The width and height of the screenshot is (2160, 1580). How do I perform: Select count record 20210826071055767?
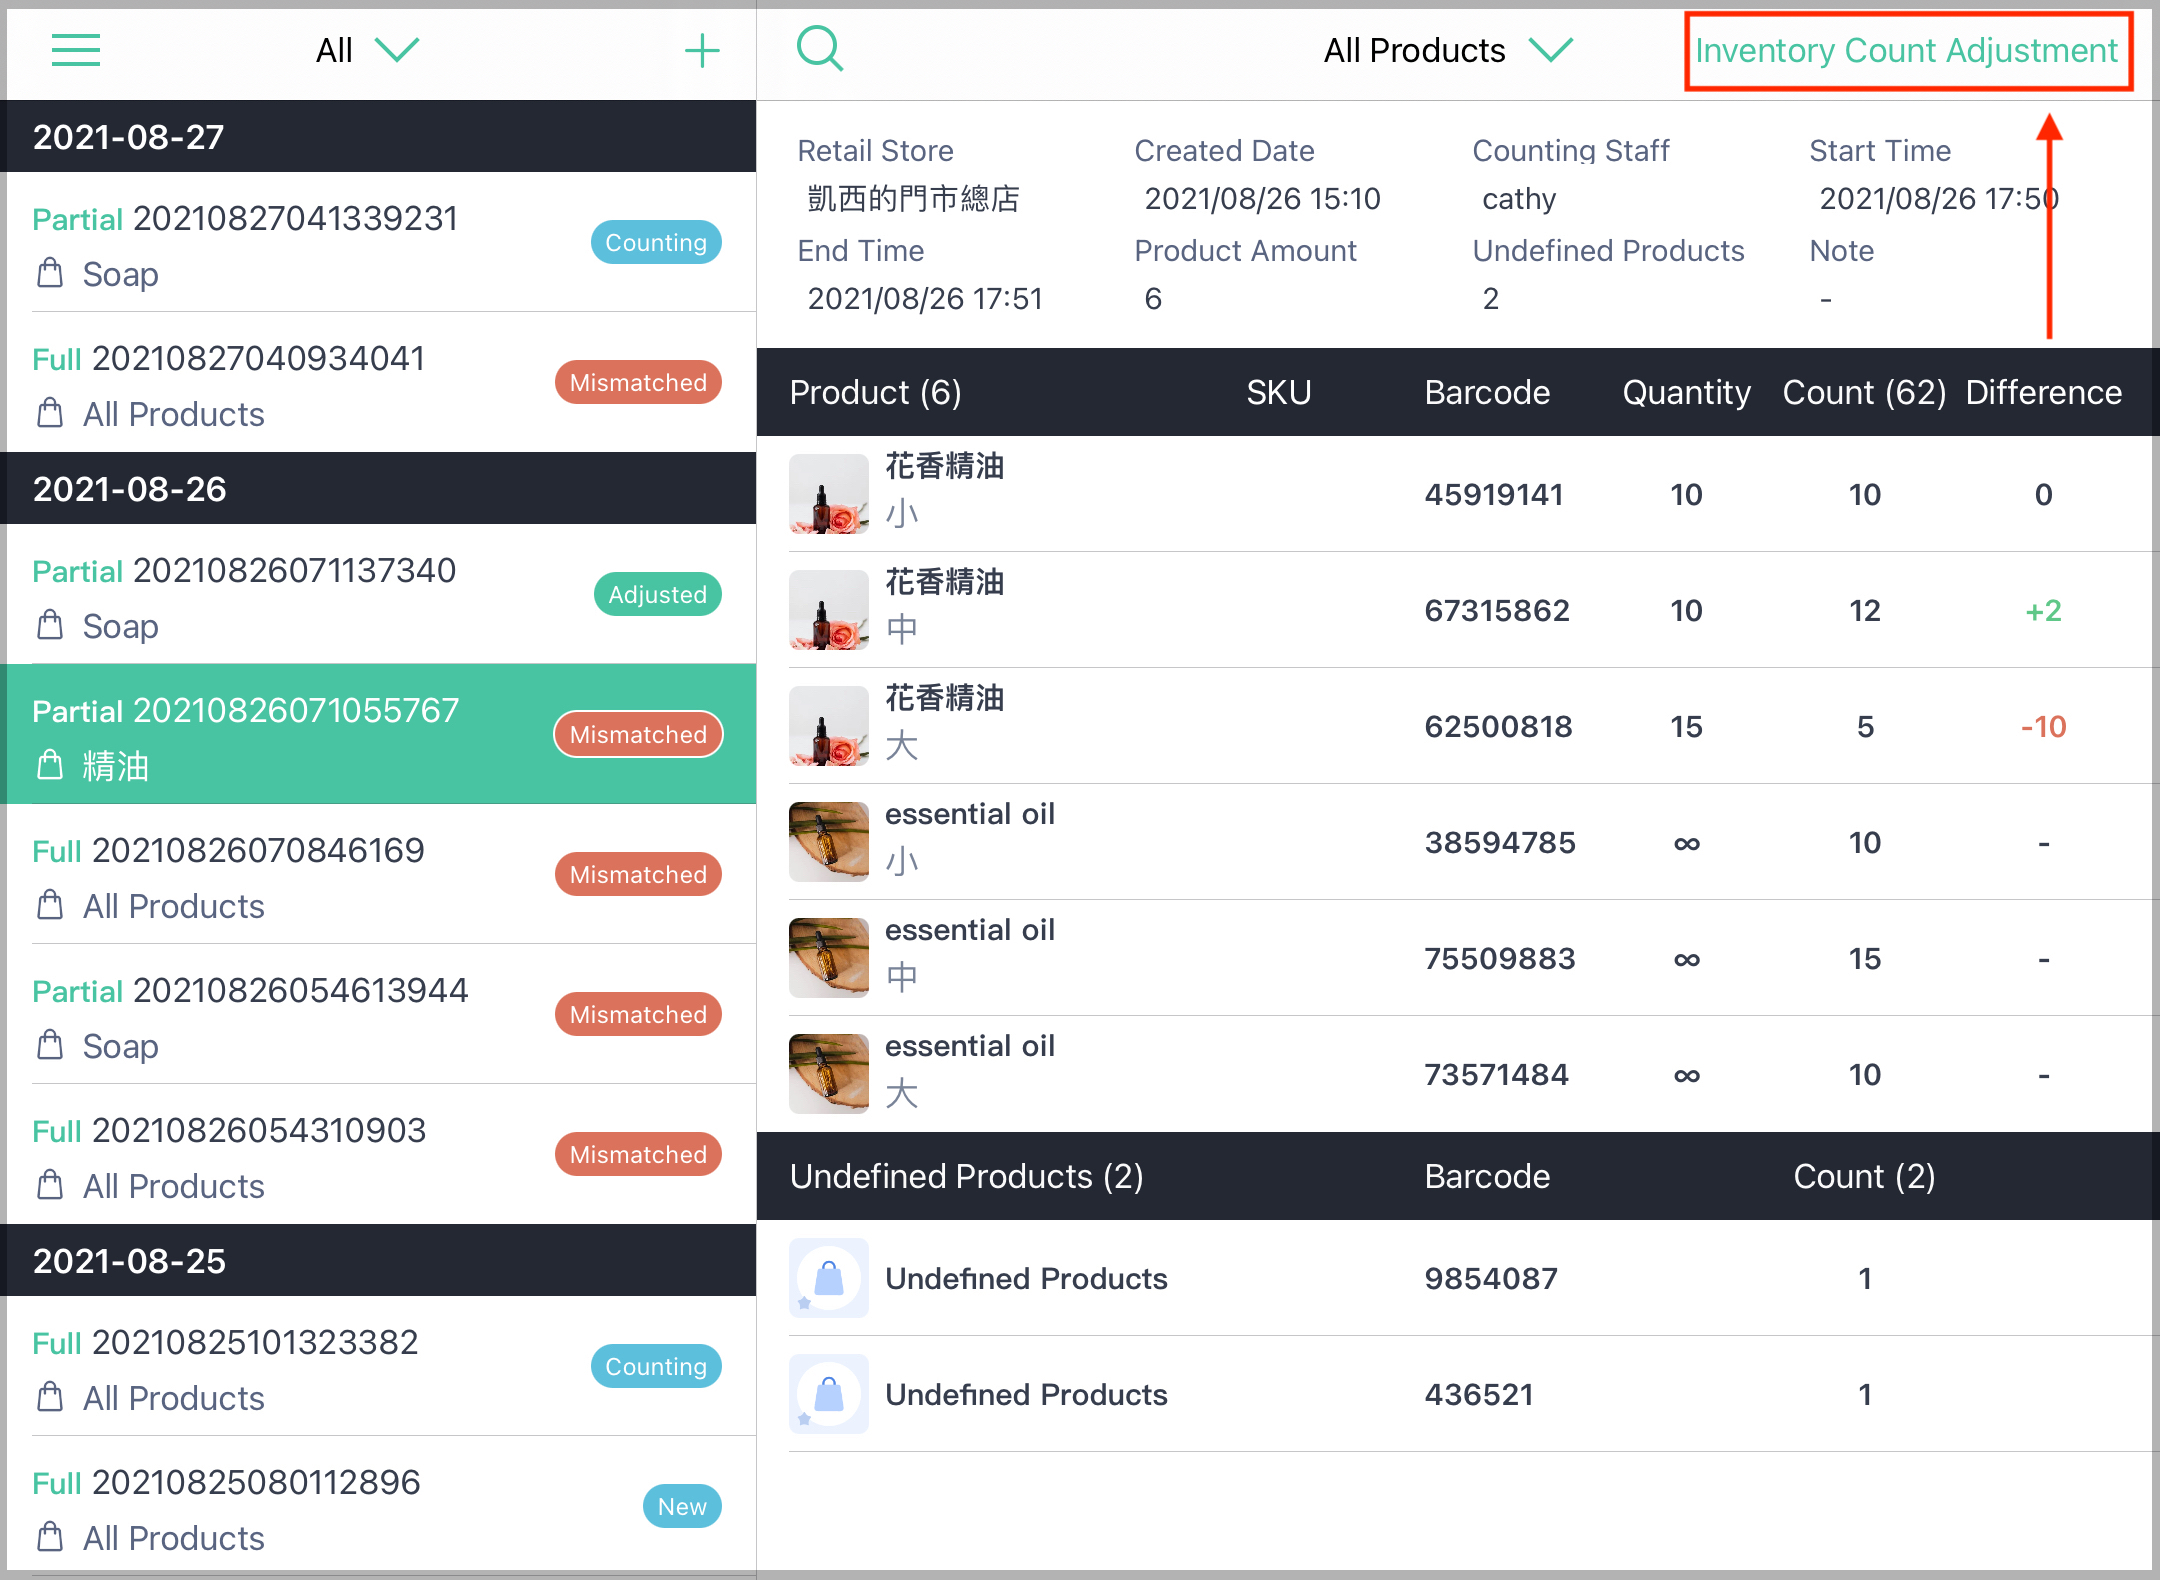tap(378, 734)
